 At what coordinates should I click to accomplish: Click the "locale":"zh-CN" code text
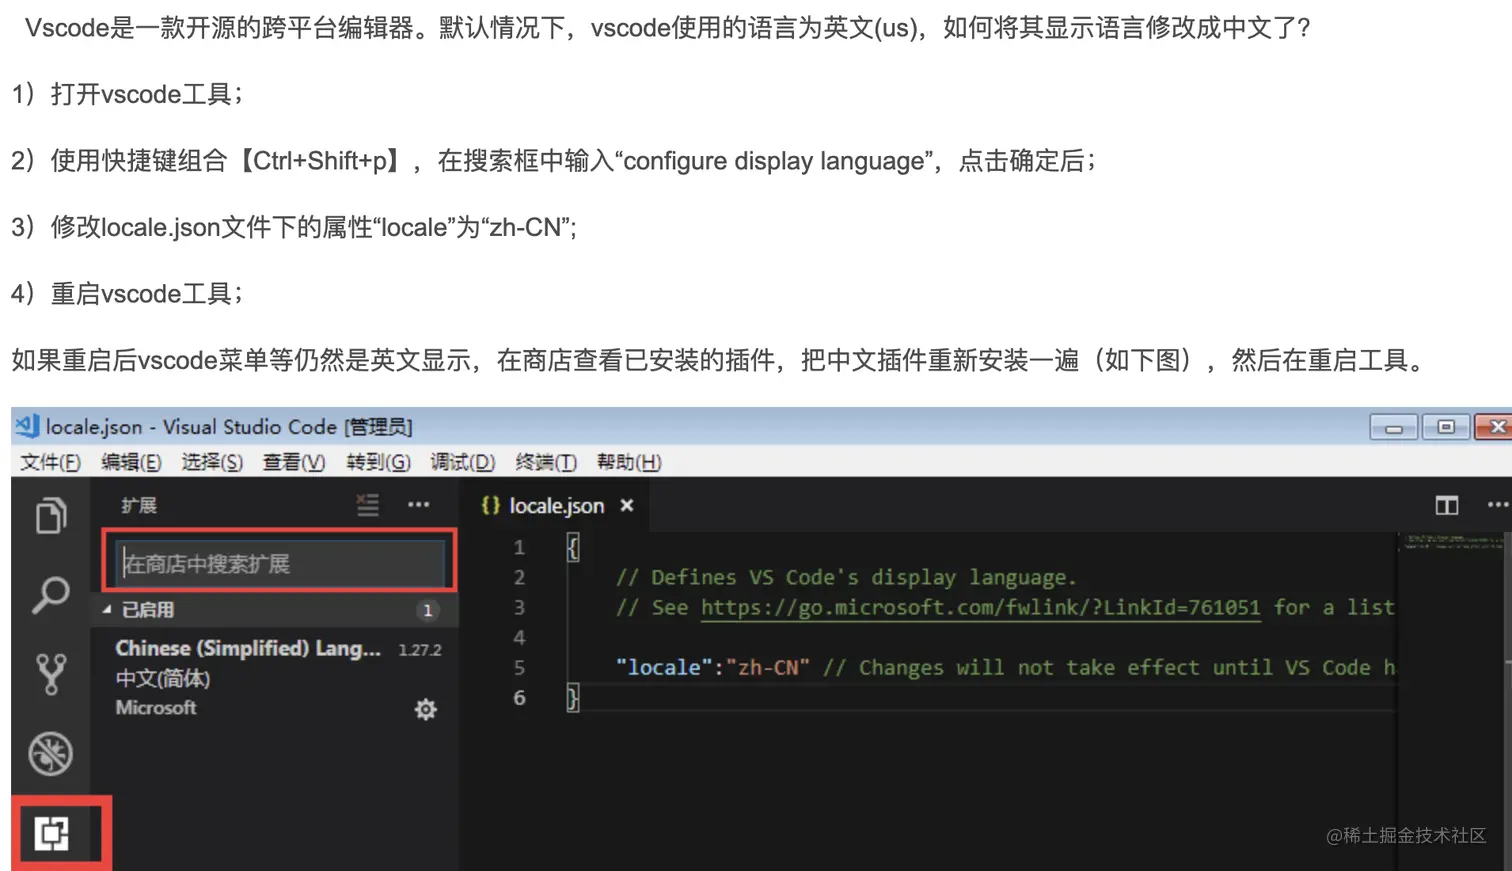pyautogui.click(x=712, y=667)
